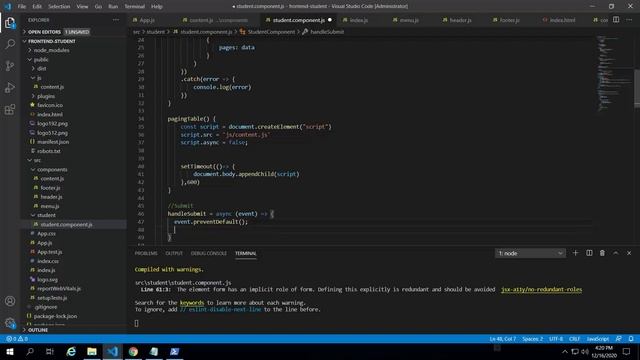Image resolution: width=640 pixels, height=360 pixels.
Task: Switch to Chrome on taskbar
Action: pyautogui.click(x=133, y=351)
